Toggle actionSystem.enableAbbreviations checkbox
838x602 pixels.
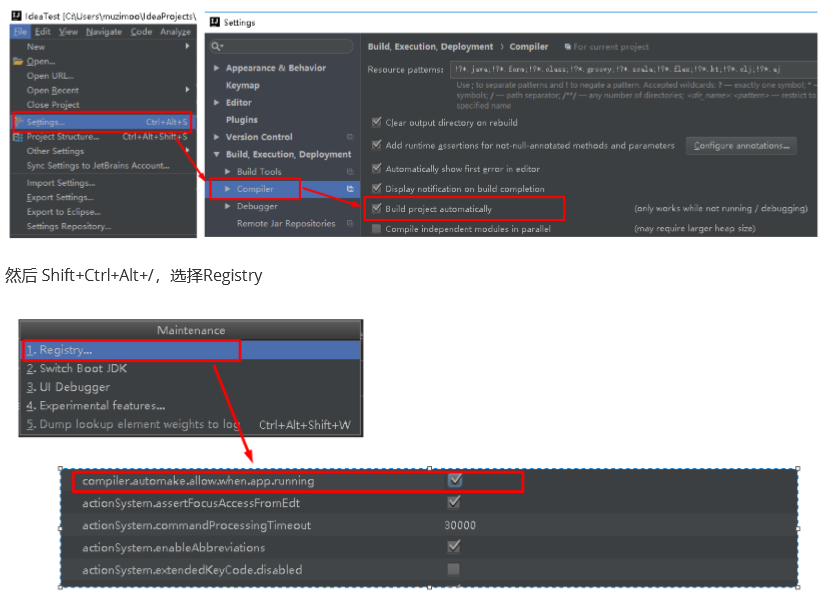[454, 546]
